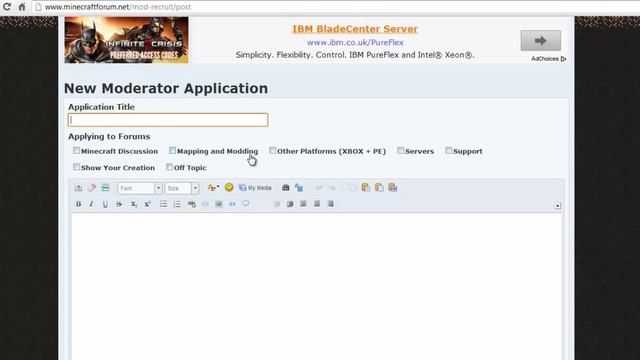The height and width of the screenshot is (360, 640).
Task: Check the Off Topic checkbox
Action: click(169, 167)
